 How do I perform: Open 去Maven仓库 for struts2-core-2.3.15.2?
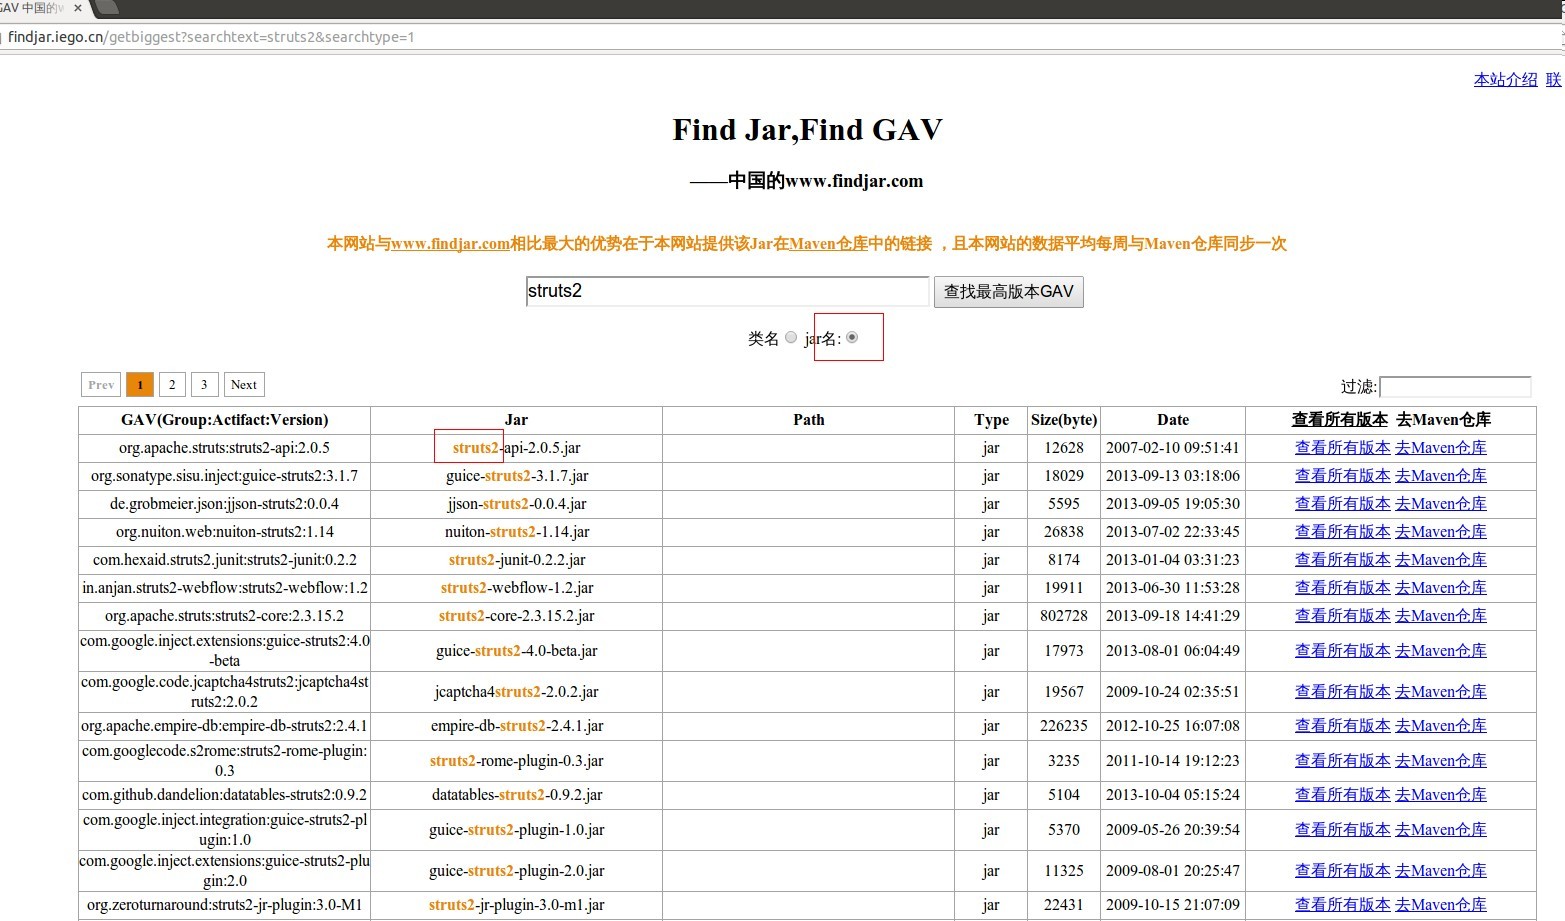pyautogui.click(x=1441, y=615)
